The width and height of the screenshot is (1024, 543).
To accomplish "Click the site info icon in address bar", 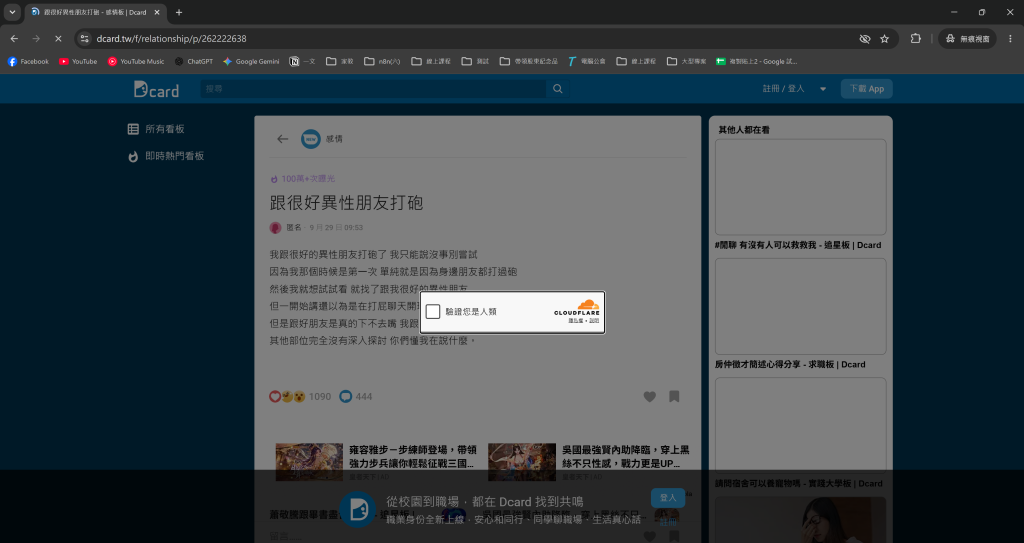I will 84,39.
